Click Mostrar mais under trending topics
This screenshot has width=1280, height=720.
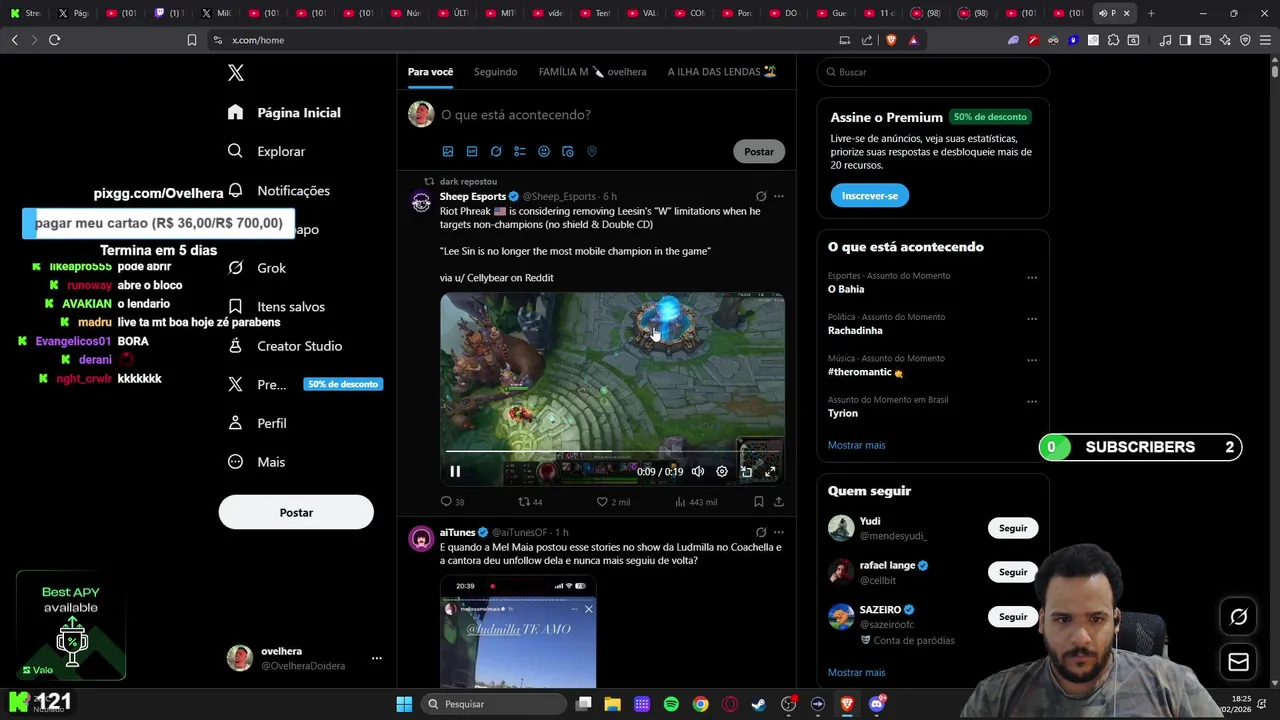tap(857, 445)
